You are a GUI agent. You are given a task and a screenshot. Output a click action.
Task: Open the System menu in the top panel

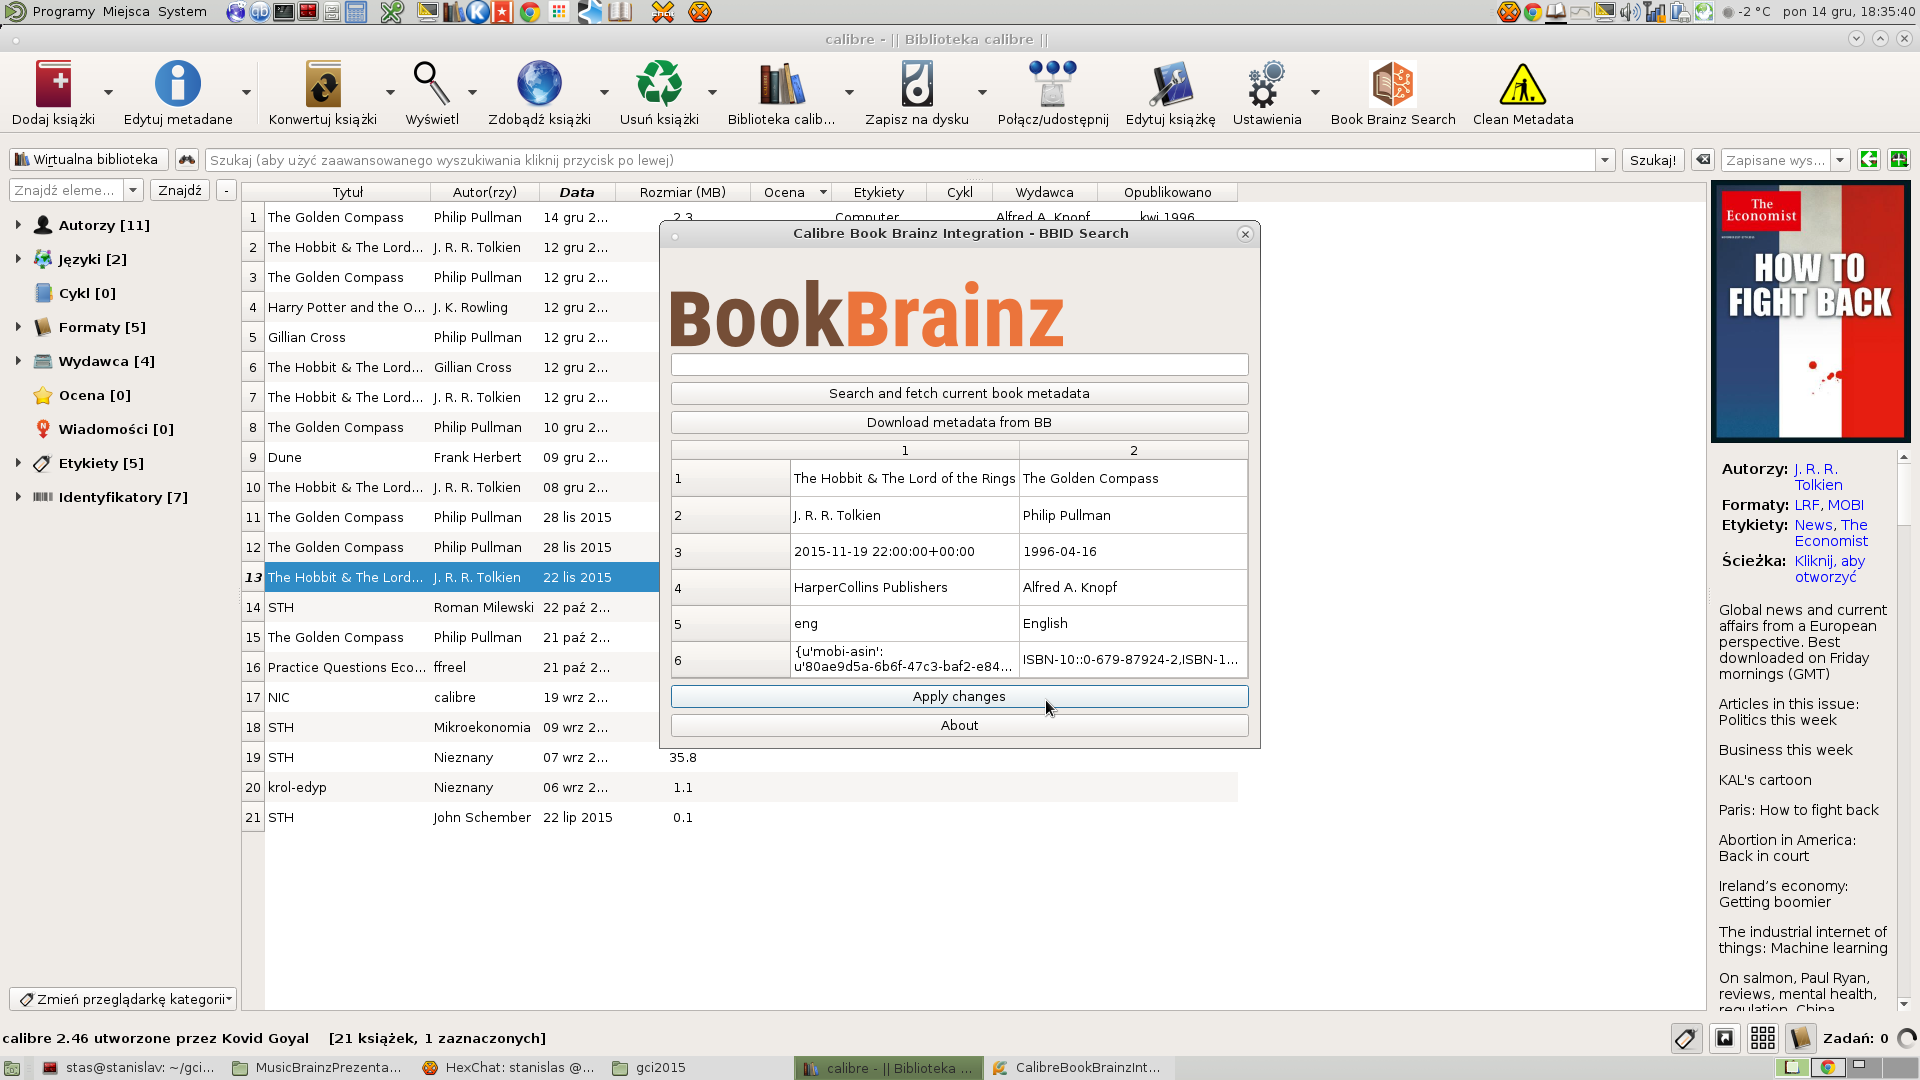[x=182, y=12]
